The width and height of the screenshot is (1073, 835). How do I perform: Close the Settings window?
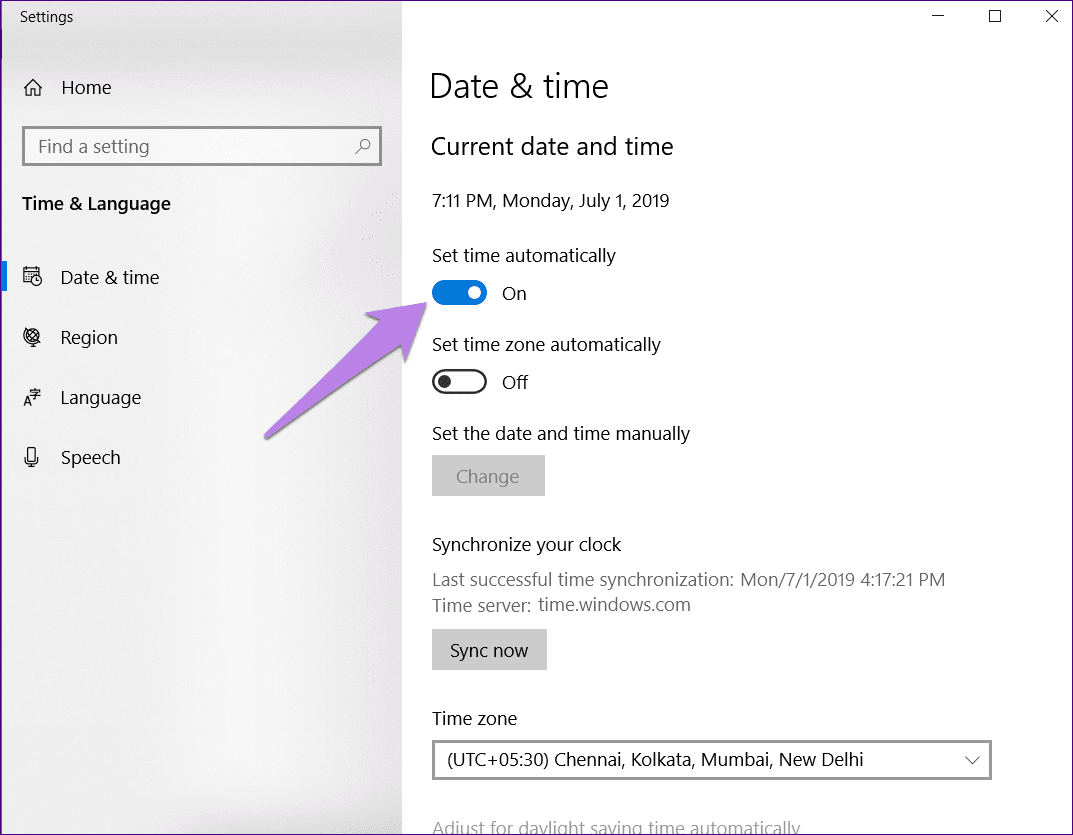(x=1052, y=16)
